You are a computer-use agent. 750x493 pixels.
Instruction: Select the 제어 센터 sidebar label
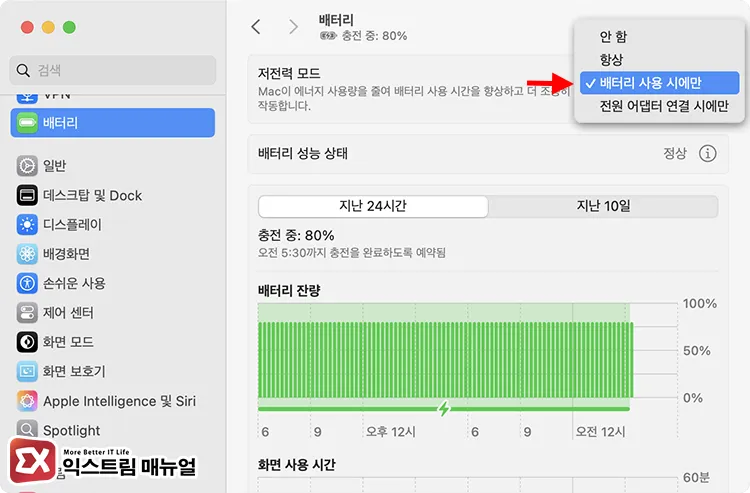pos(68,313)
